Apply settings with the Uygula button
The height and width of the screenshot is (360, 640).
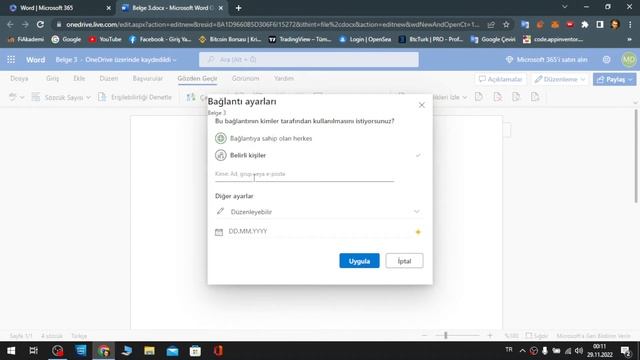coord(359,261)
